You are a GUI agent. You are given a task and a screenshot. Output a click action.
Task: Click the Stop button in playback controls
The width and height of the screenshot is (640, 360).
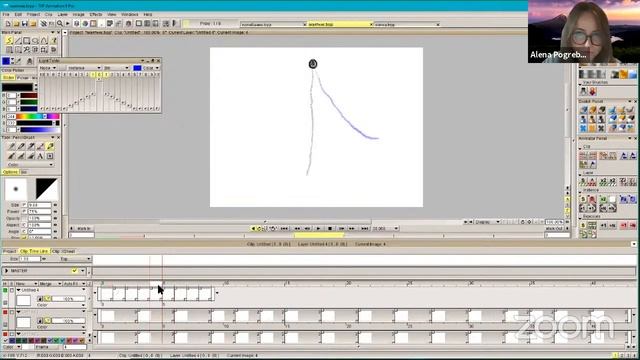(330, 229)
